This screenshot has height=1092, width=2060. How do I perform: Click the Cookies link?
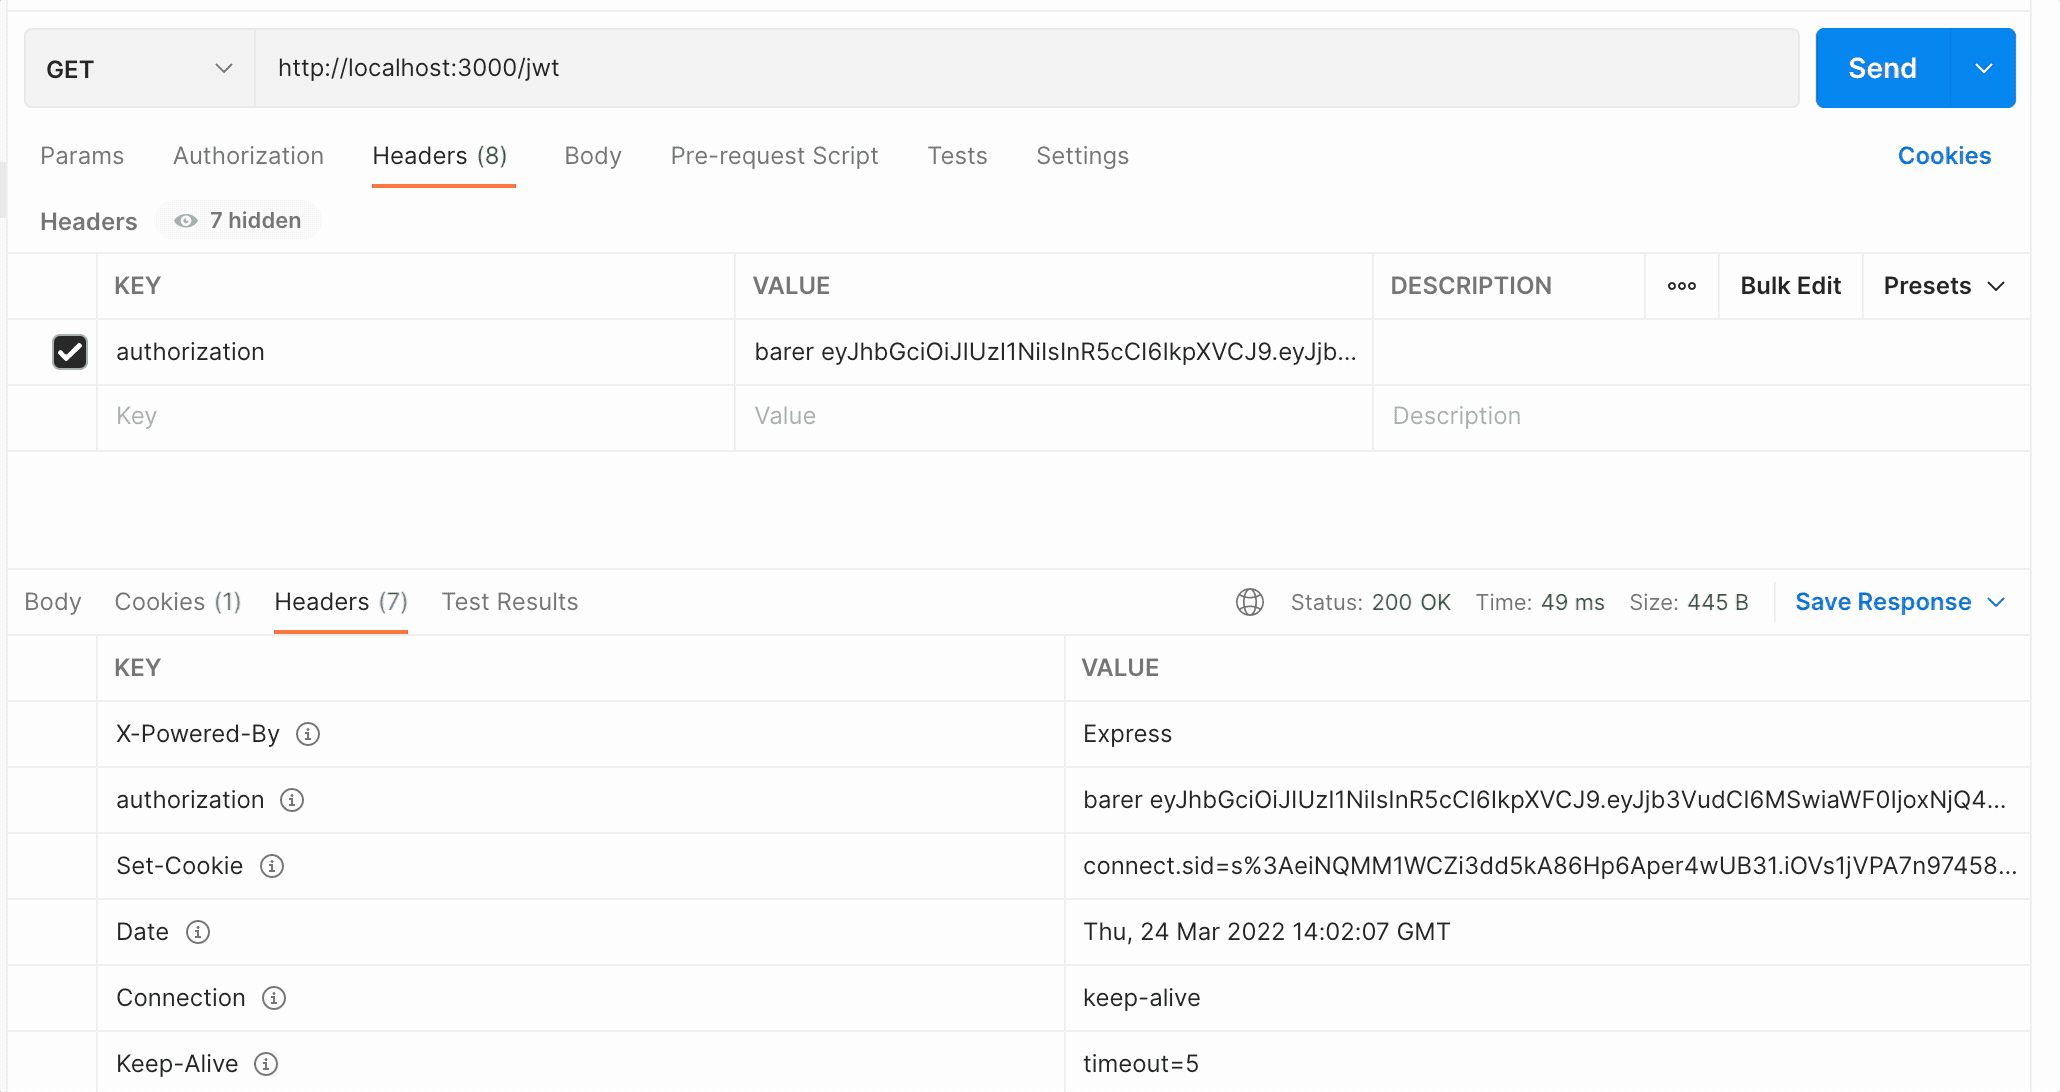(x=1943, y=156)
